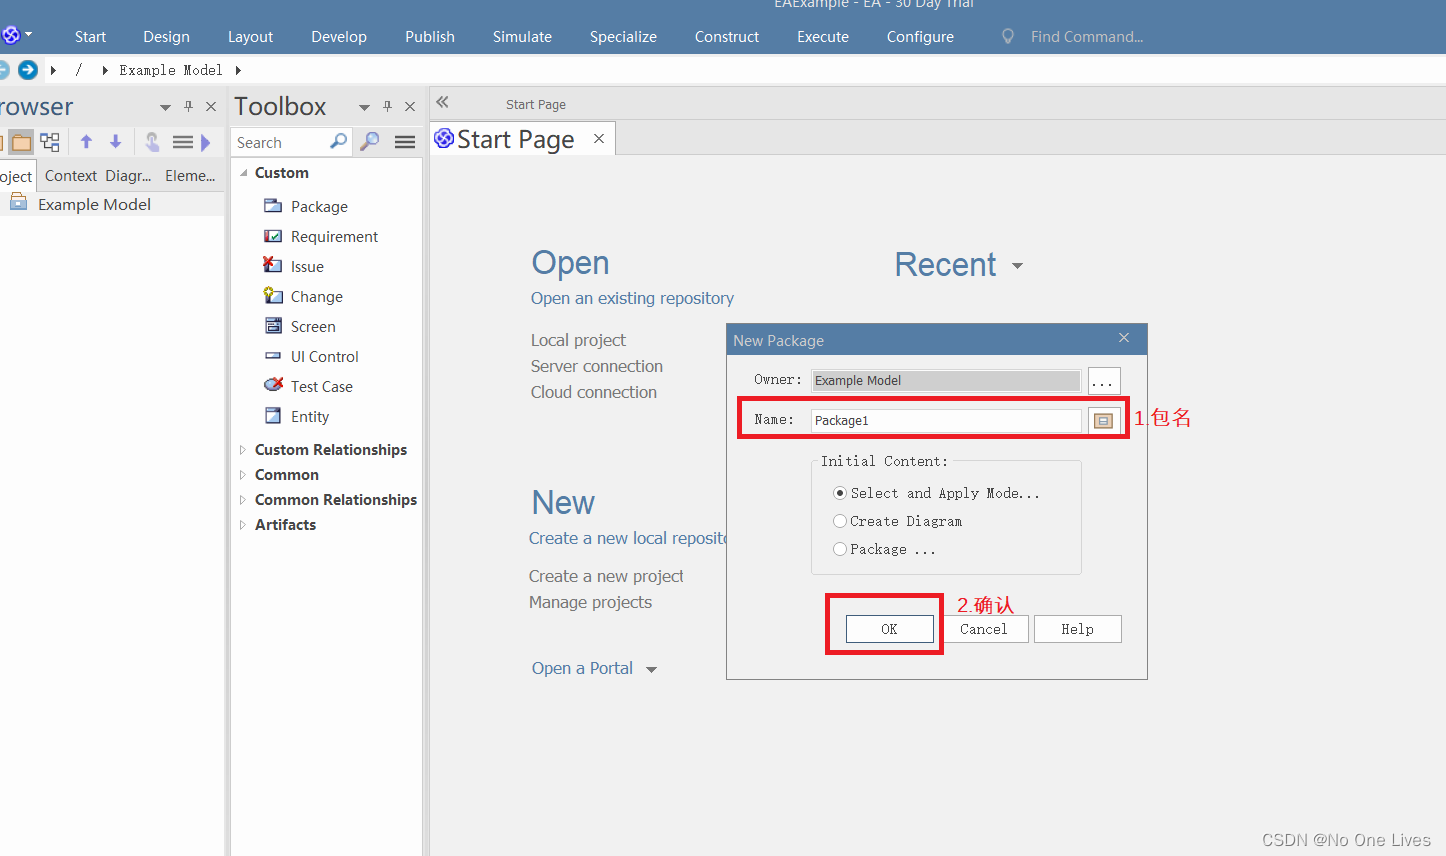
Task: Click the forward navigation arrow icon
Action: coord(28,70)
